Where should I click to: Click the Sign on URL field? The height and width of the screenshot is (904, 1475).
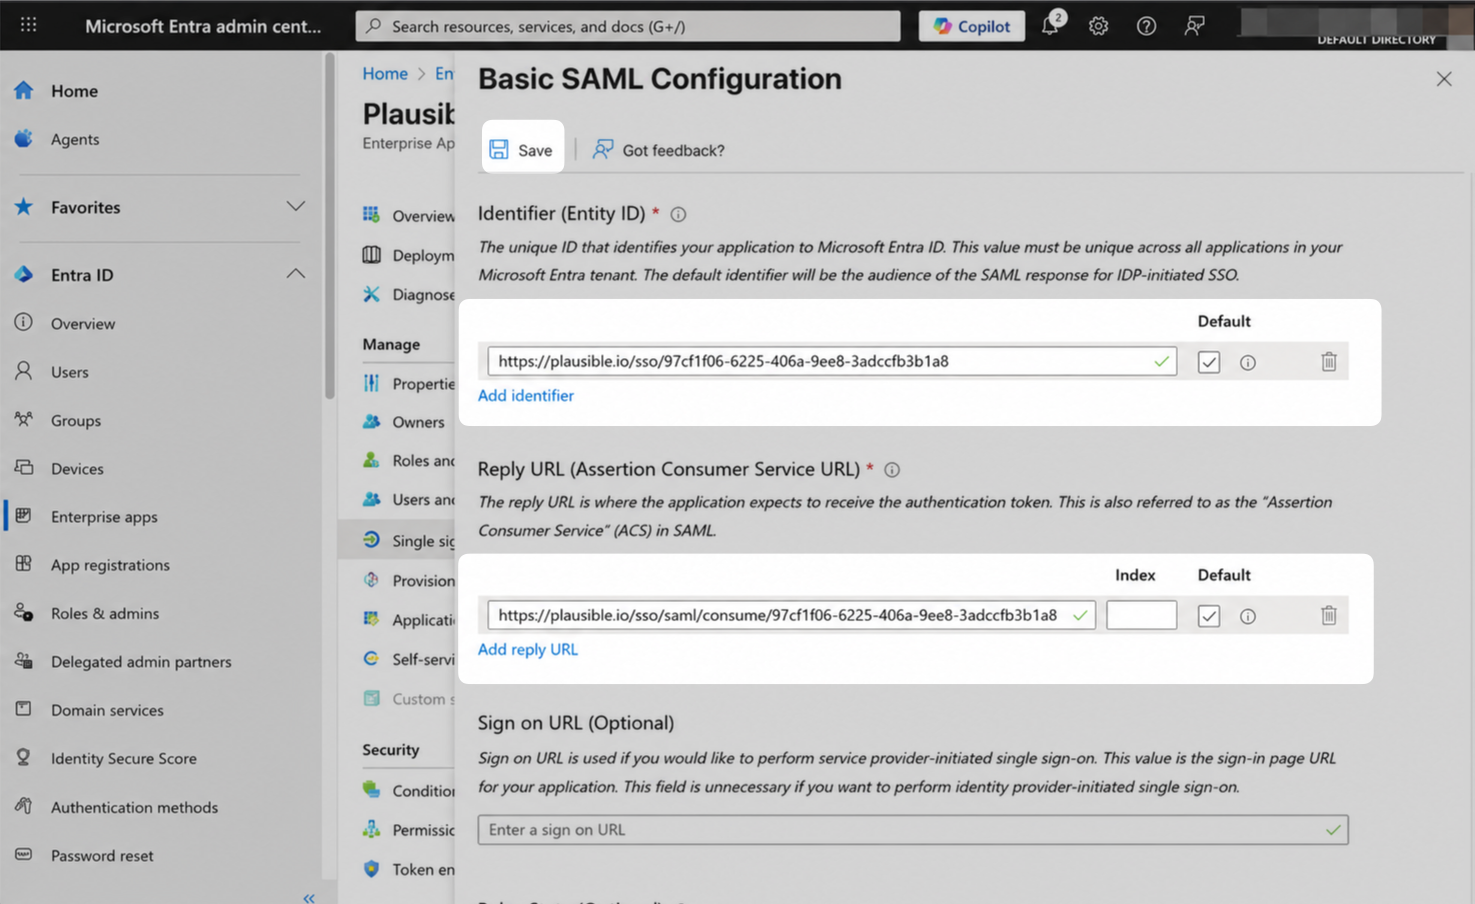pos(913,830)
